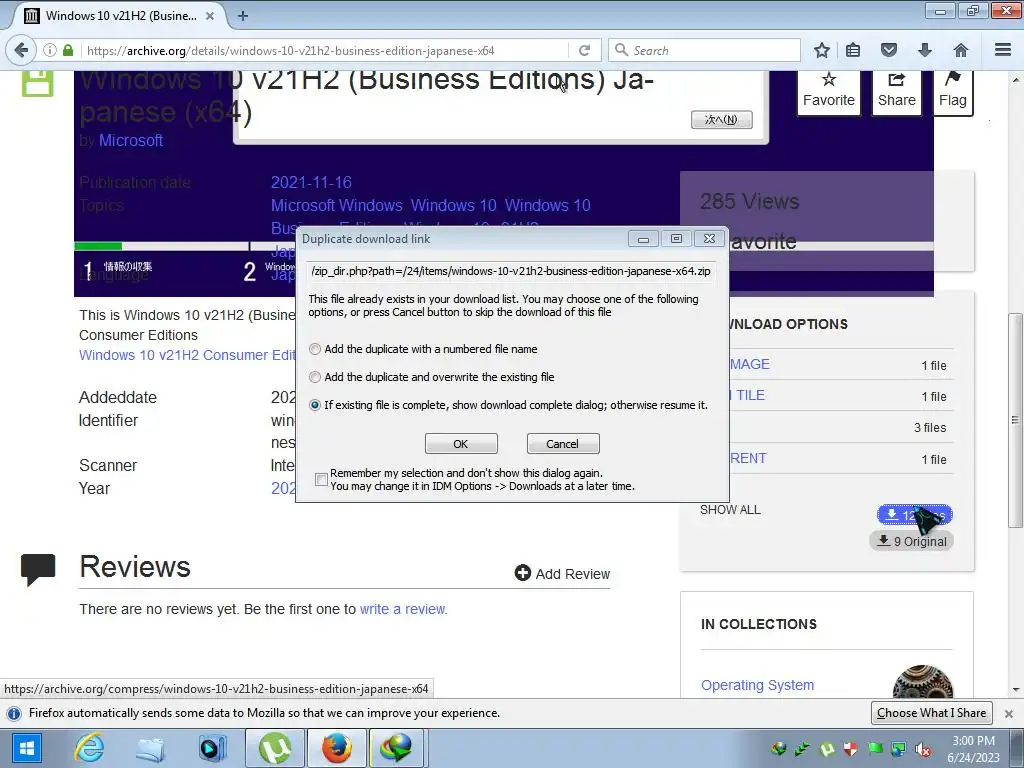Image resolution: width=1024 pixels, height=768 pixels.
Task: Open Internet Download Manager taskbar icon
Action: (397, 748)
